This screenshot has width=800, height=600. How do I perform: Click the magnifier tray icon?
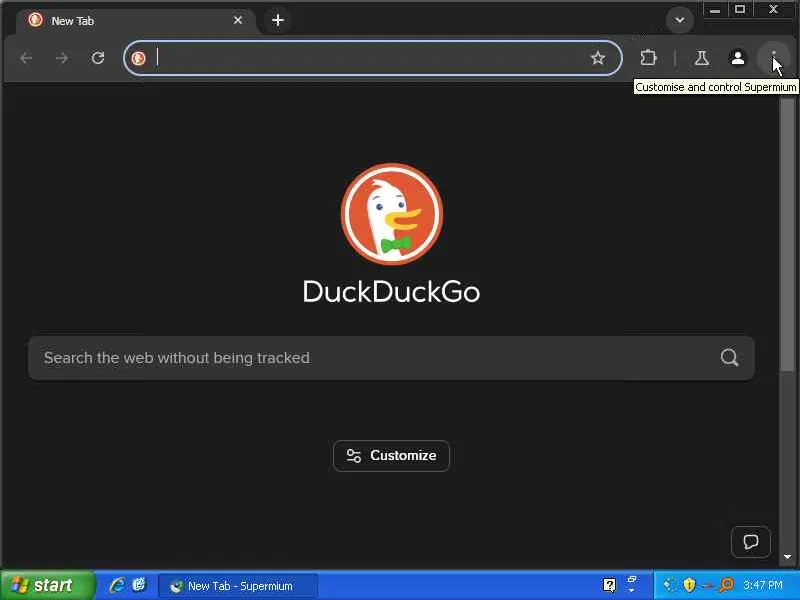[x=726, y=585]
